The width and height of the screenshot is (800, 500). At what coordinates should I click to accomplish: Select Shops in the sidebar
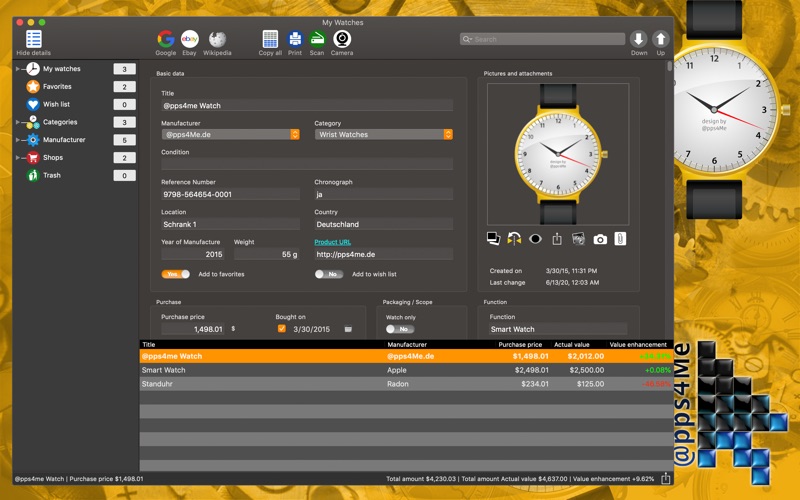53,158
